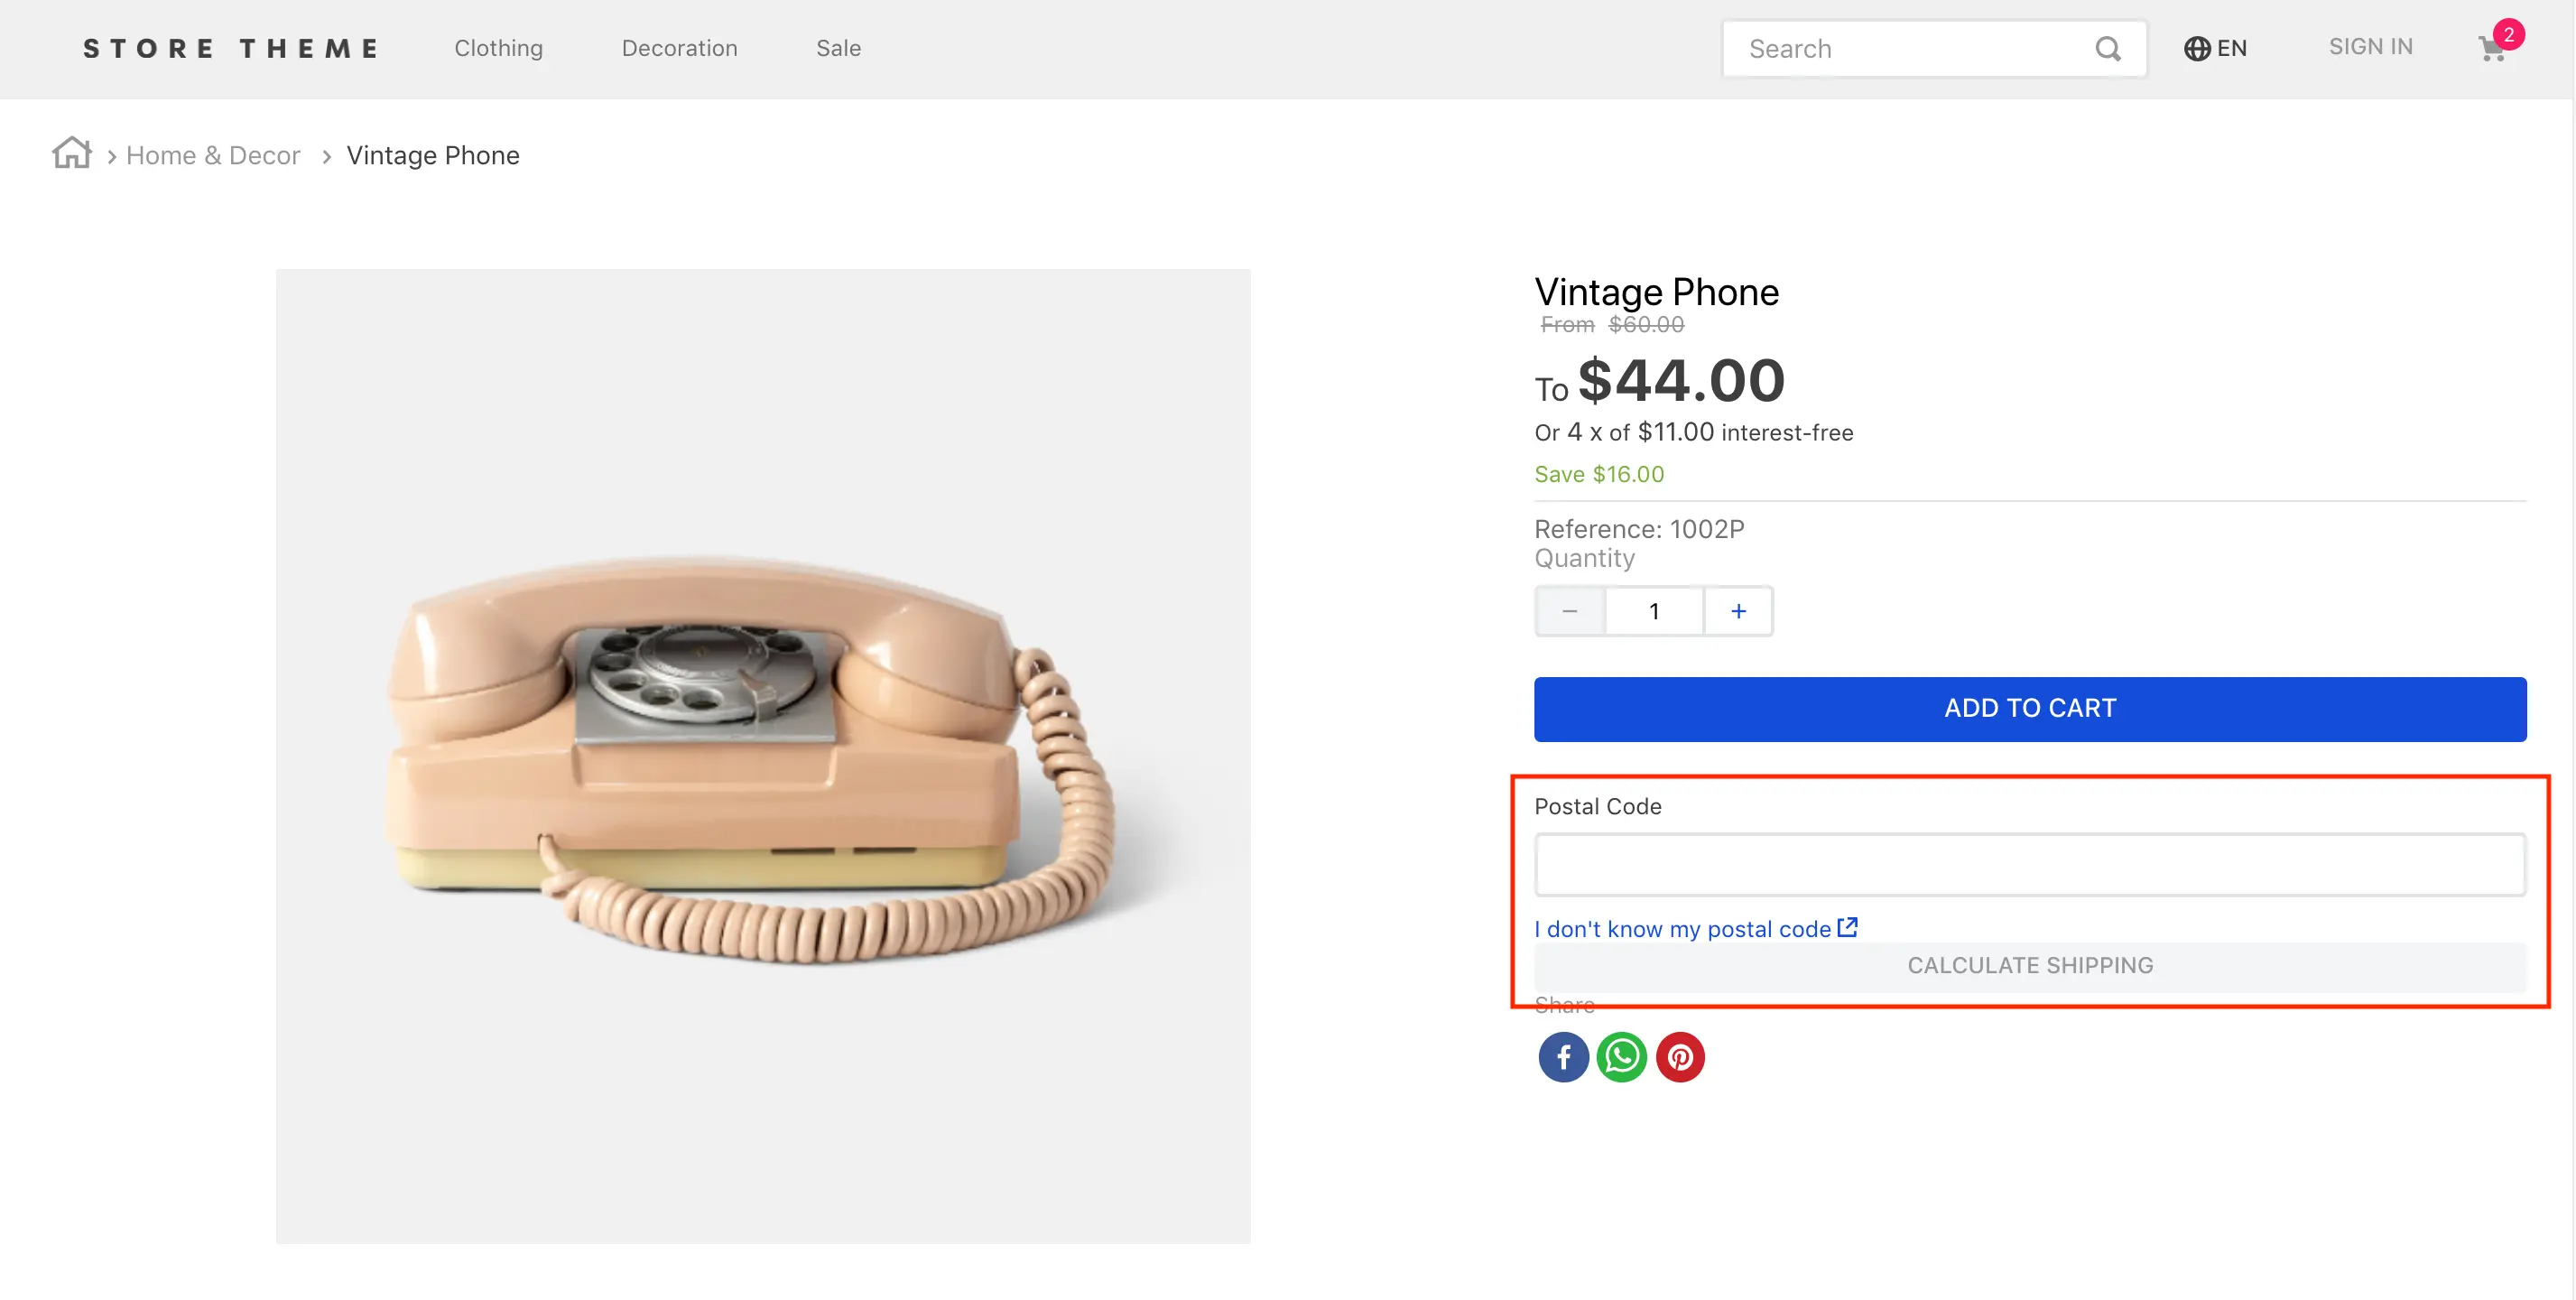Viewport: 2576px width, 1300px height.
Task: Open the Decoration menu
Action: (679, 48)
